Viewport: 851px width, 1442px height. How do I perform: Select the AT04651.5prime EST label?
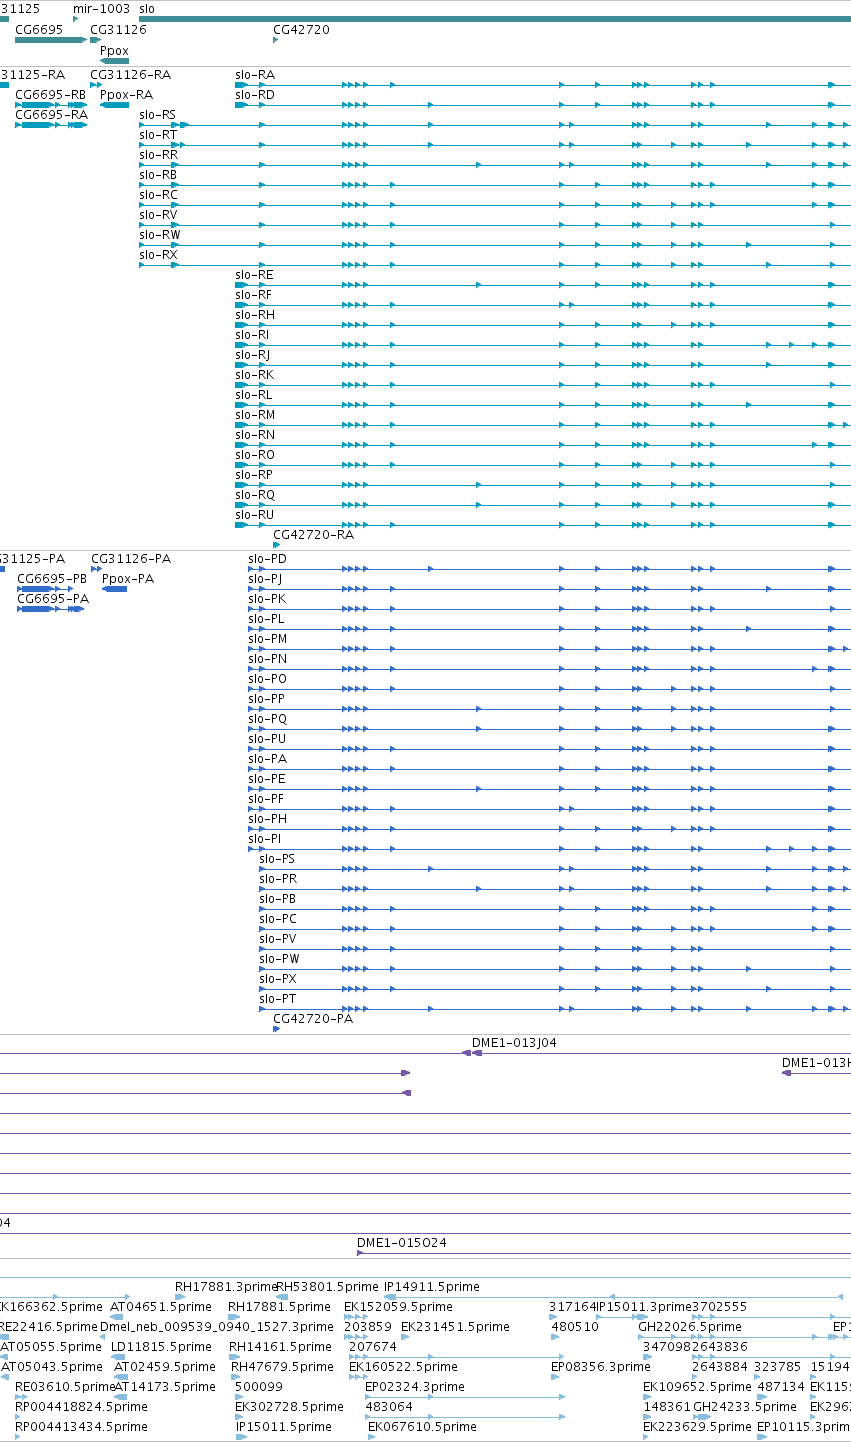tap(161, 1307)
